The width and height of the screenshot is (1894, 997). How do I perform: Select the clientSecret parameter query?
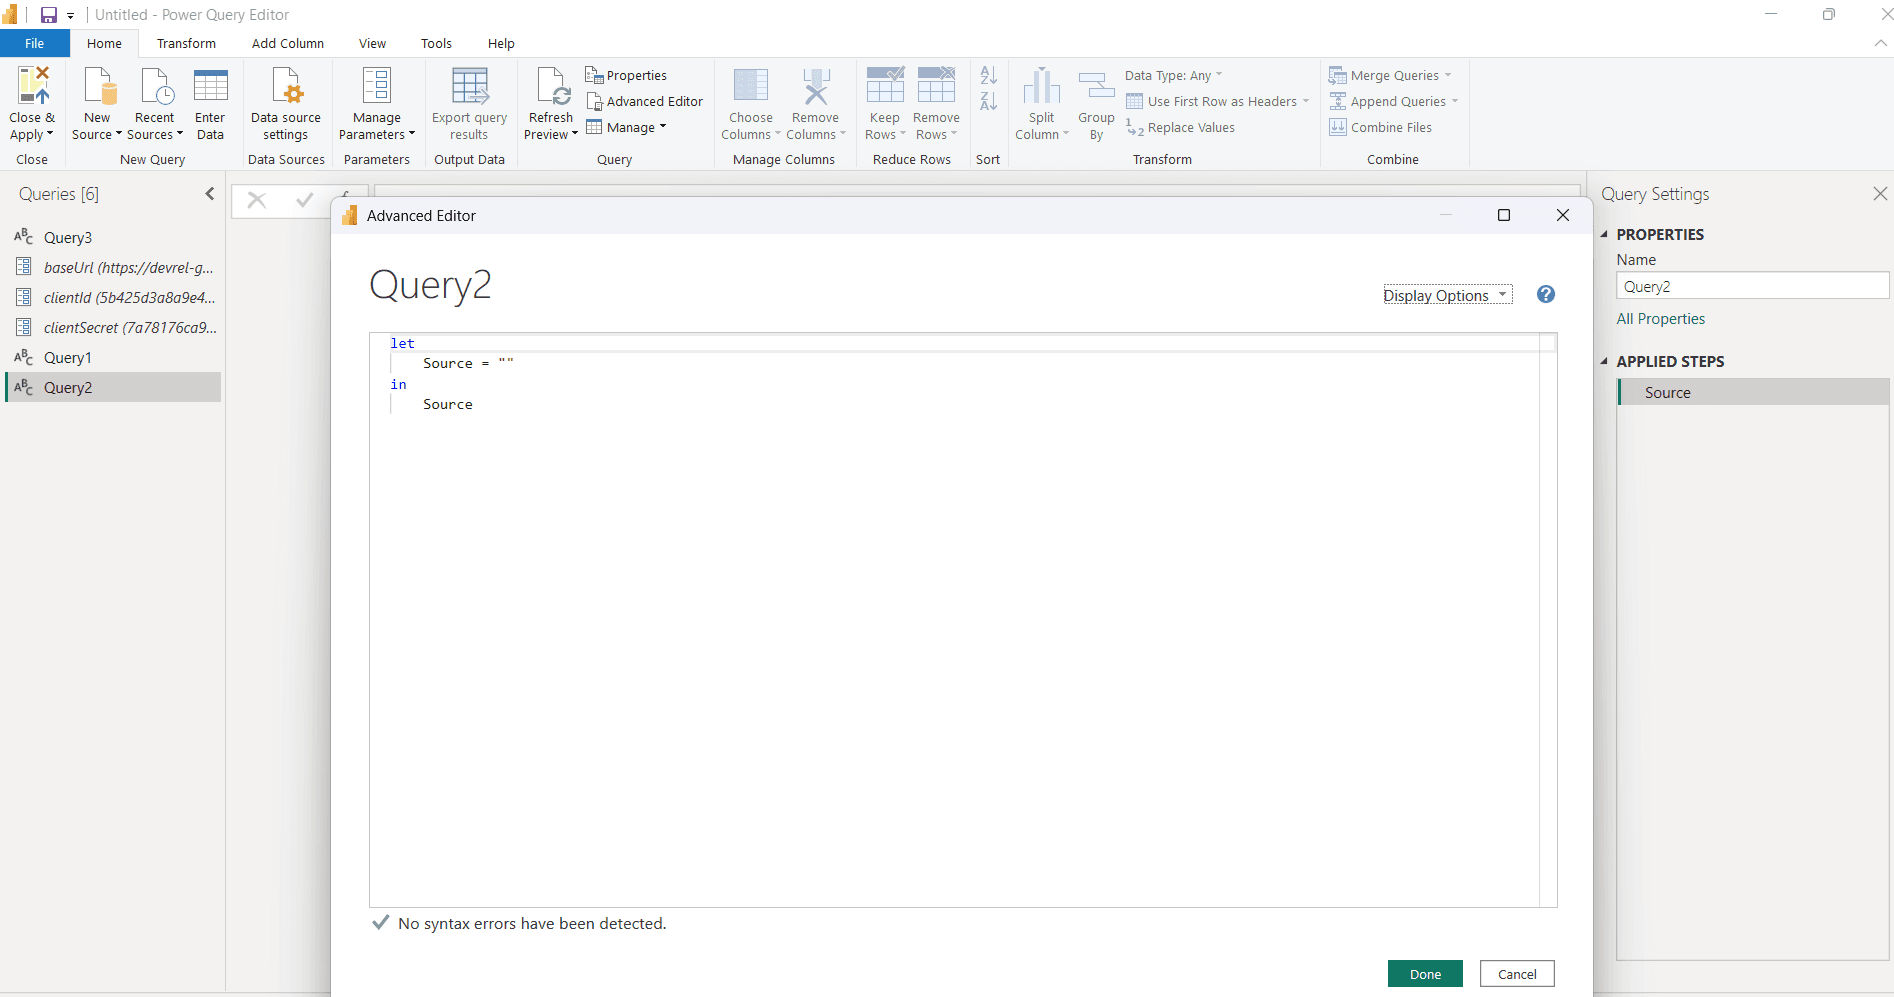(113, 327)
